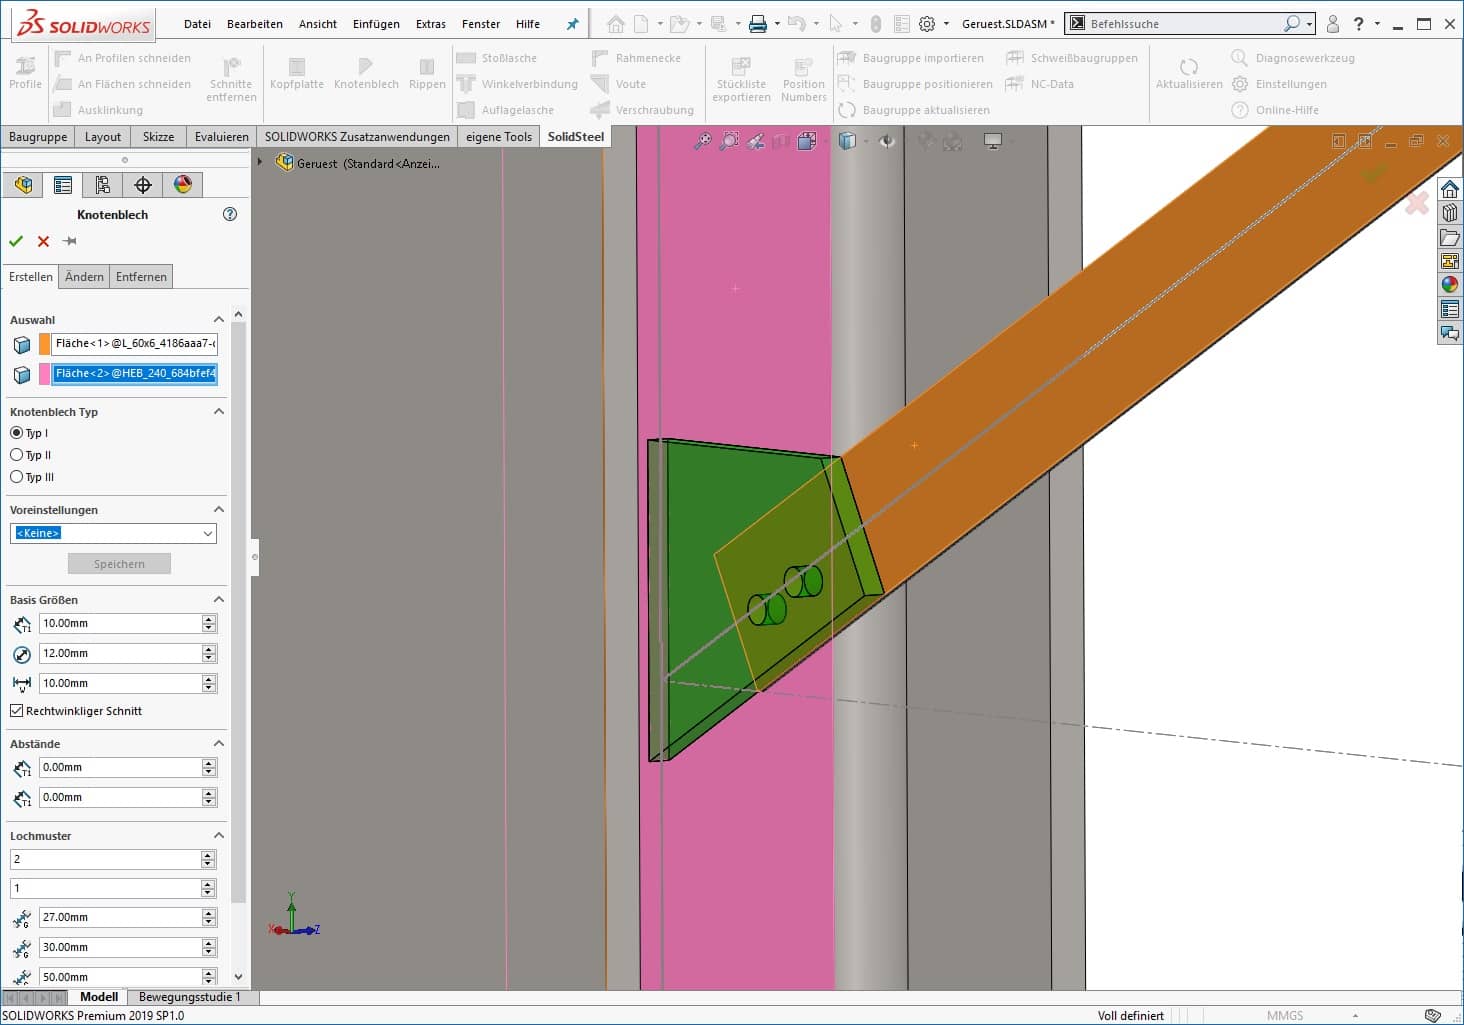The height and width of the screenshot is (1025, 1464).
Task: Click pink swatch beside Fläche<2> selection
Action: click(44, 374)
